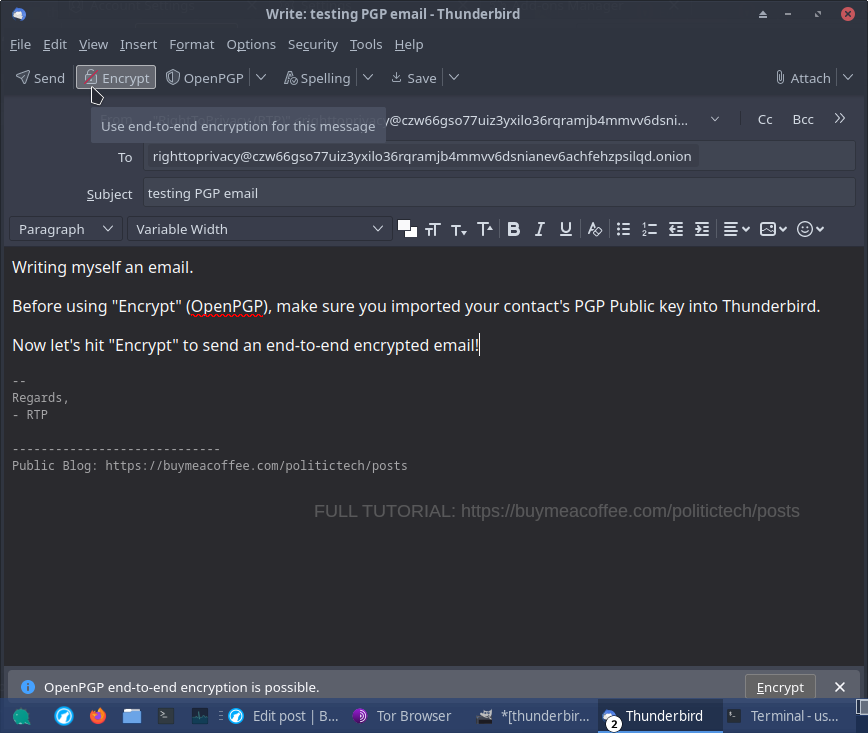Click the Send button

point(40,78)
